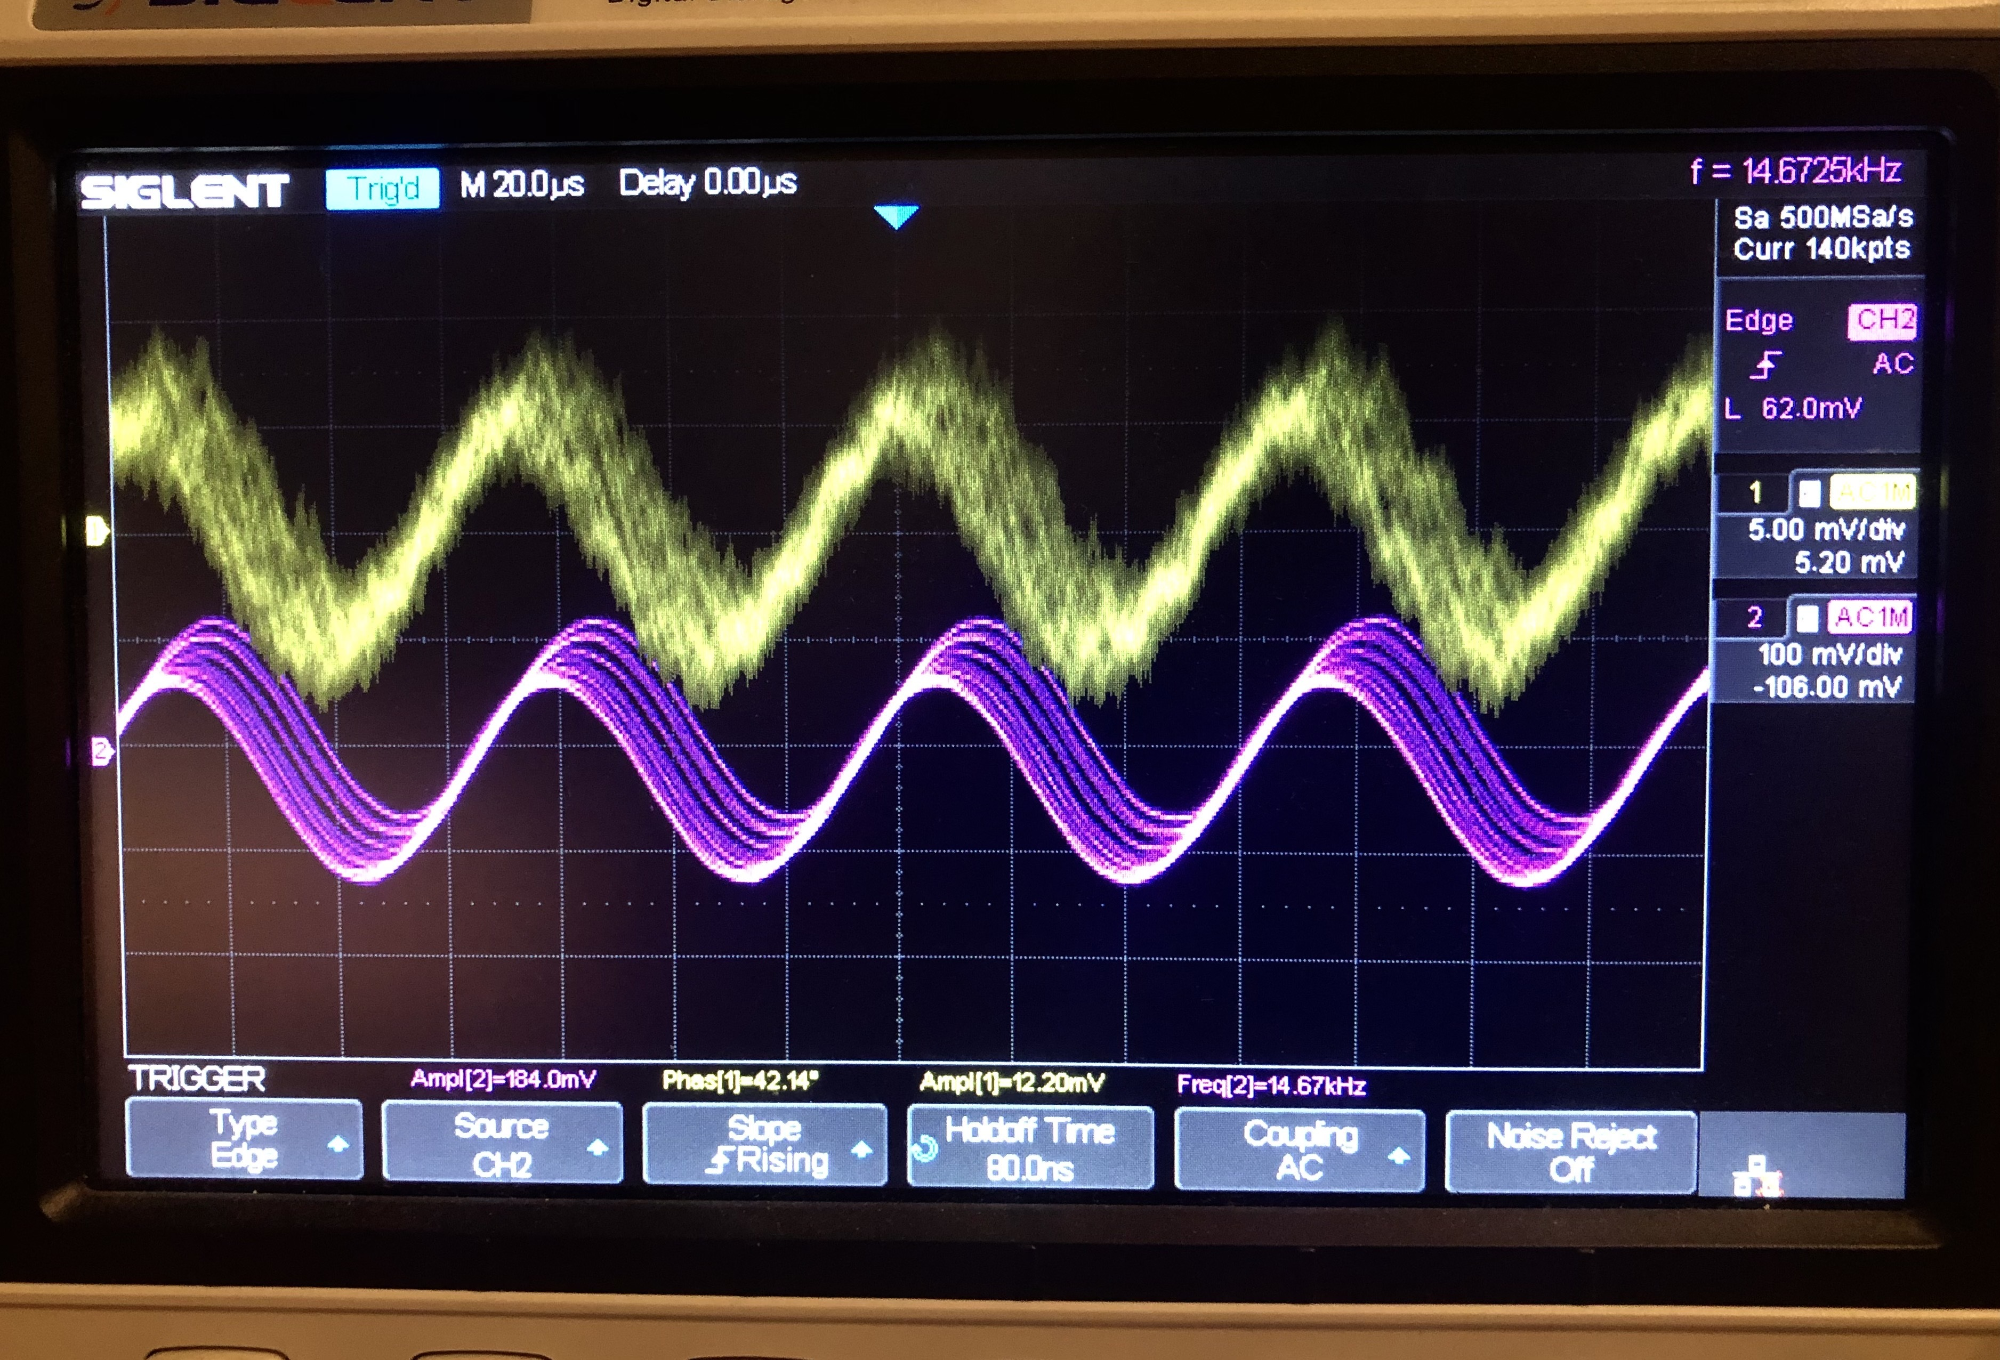Open the trigger Type Edge menu

click(243, 1139)
